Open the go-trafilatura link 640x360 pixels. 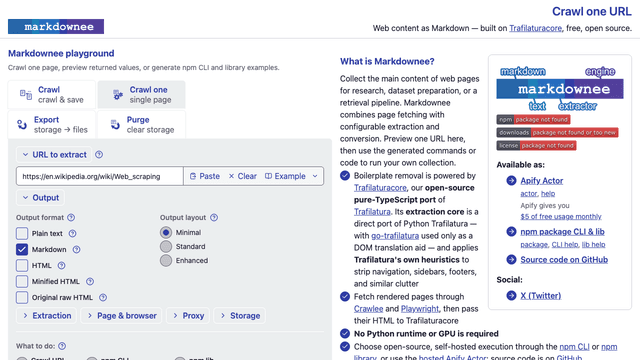pyautogui.click(x=395, y=236)
